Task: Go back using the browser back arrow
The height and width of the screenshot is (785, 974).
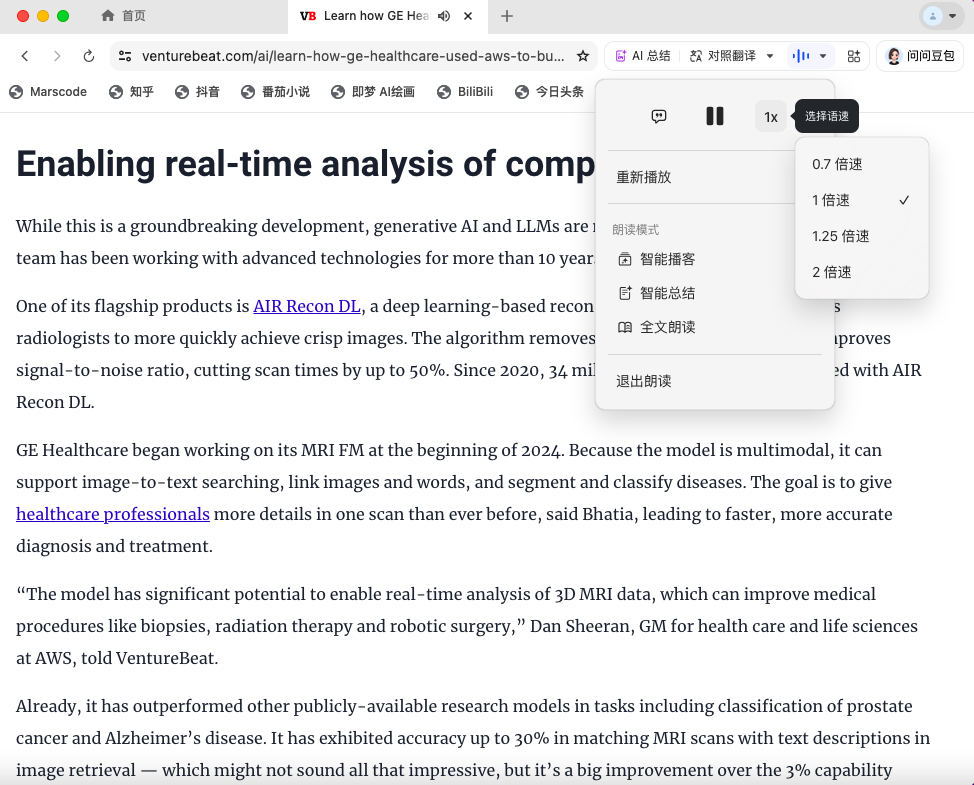Action: 25,56
